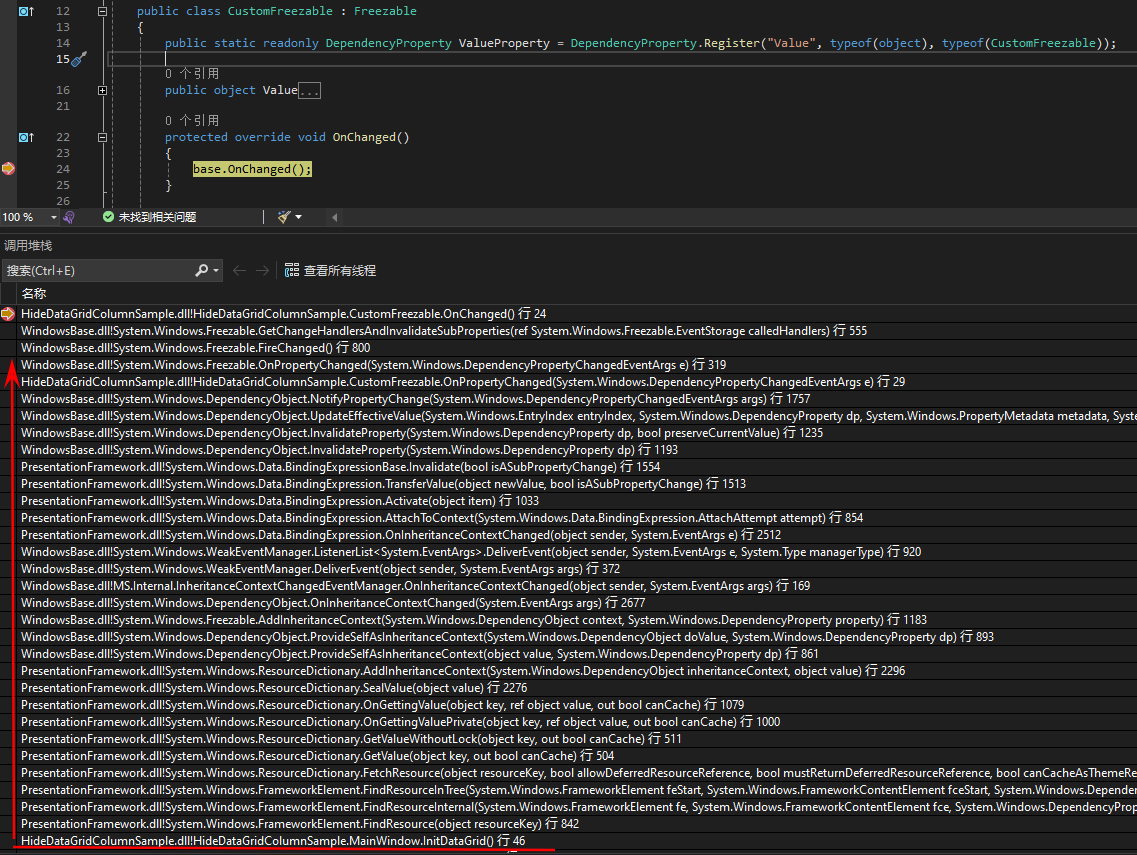The width and height of the screenshot is (1137, 855).
Task: Select Freezable.OnPropertyChanged 行 319 frame
Action: coord(373,365)
